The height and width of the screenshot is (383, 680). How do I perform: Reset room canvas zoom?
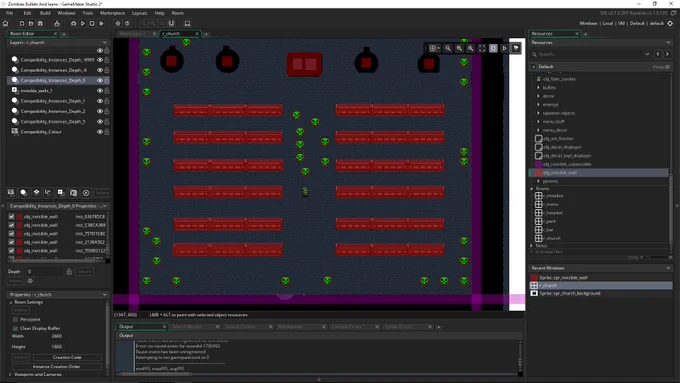click(x=459, y=48)
